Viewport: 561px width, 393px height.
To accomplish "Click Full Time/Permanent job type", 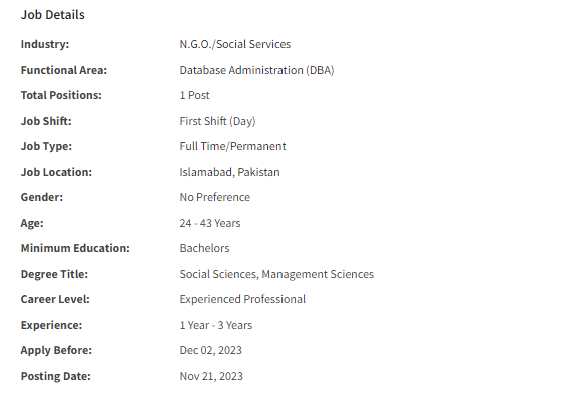I will (233, 146).
